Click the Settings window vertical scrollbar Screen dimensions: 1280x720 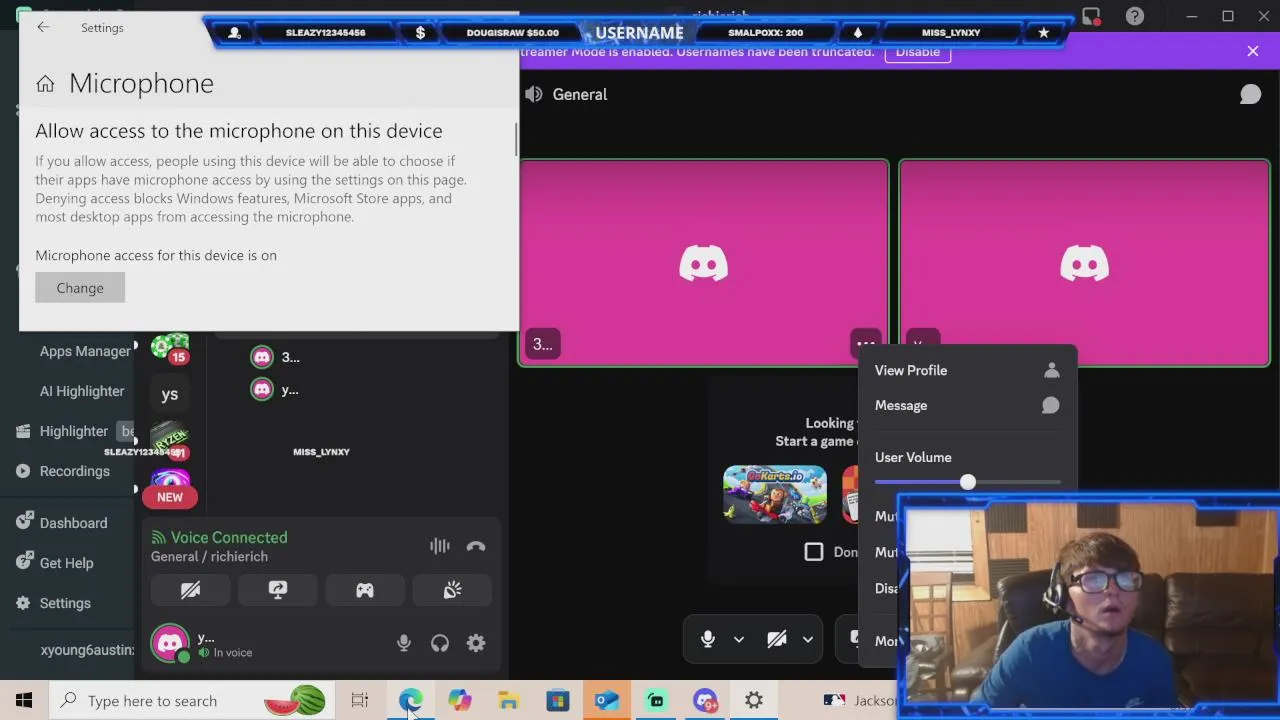tap(516, 139)
